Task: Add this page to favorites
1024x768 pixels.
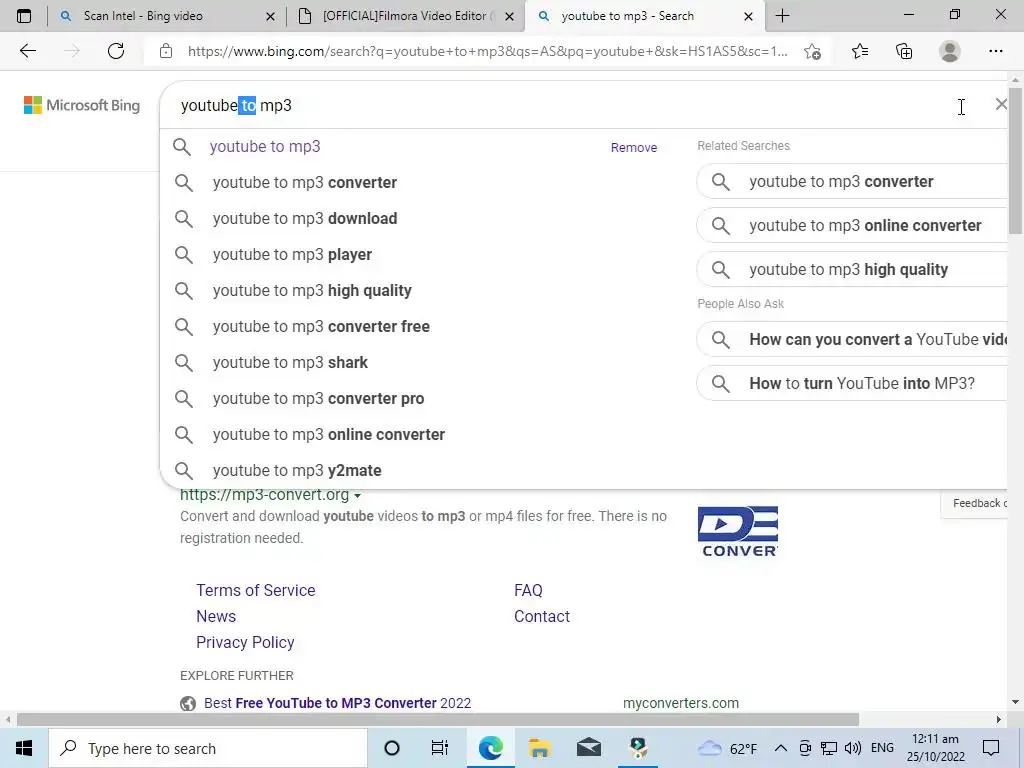Action: coord(812,51)
